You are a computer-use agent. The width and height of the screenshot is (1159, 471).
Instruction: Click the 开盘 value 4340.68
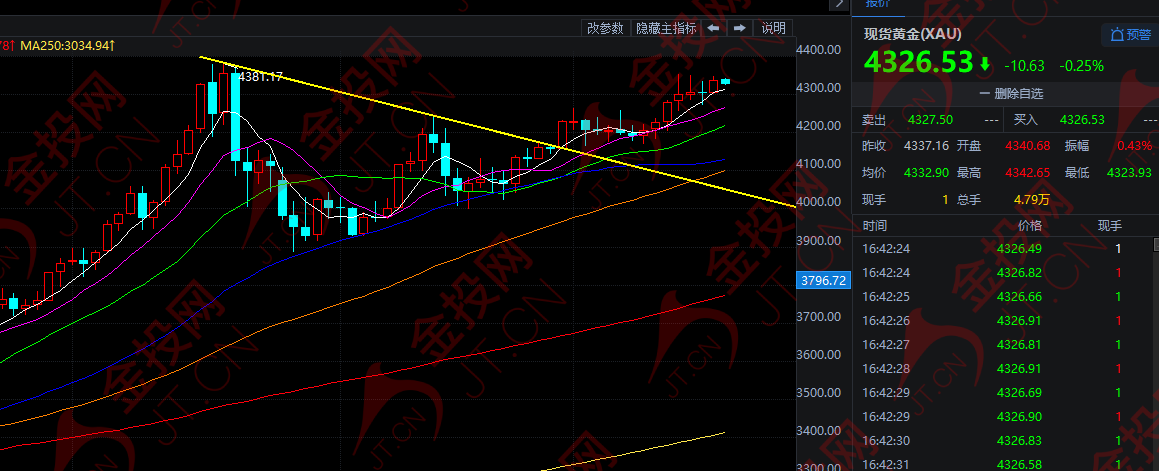pos(1027,146)
